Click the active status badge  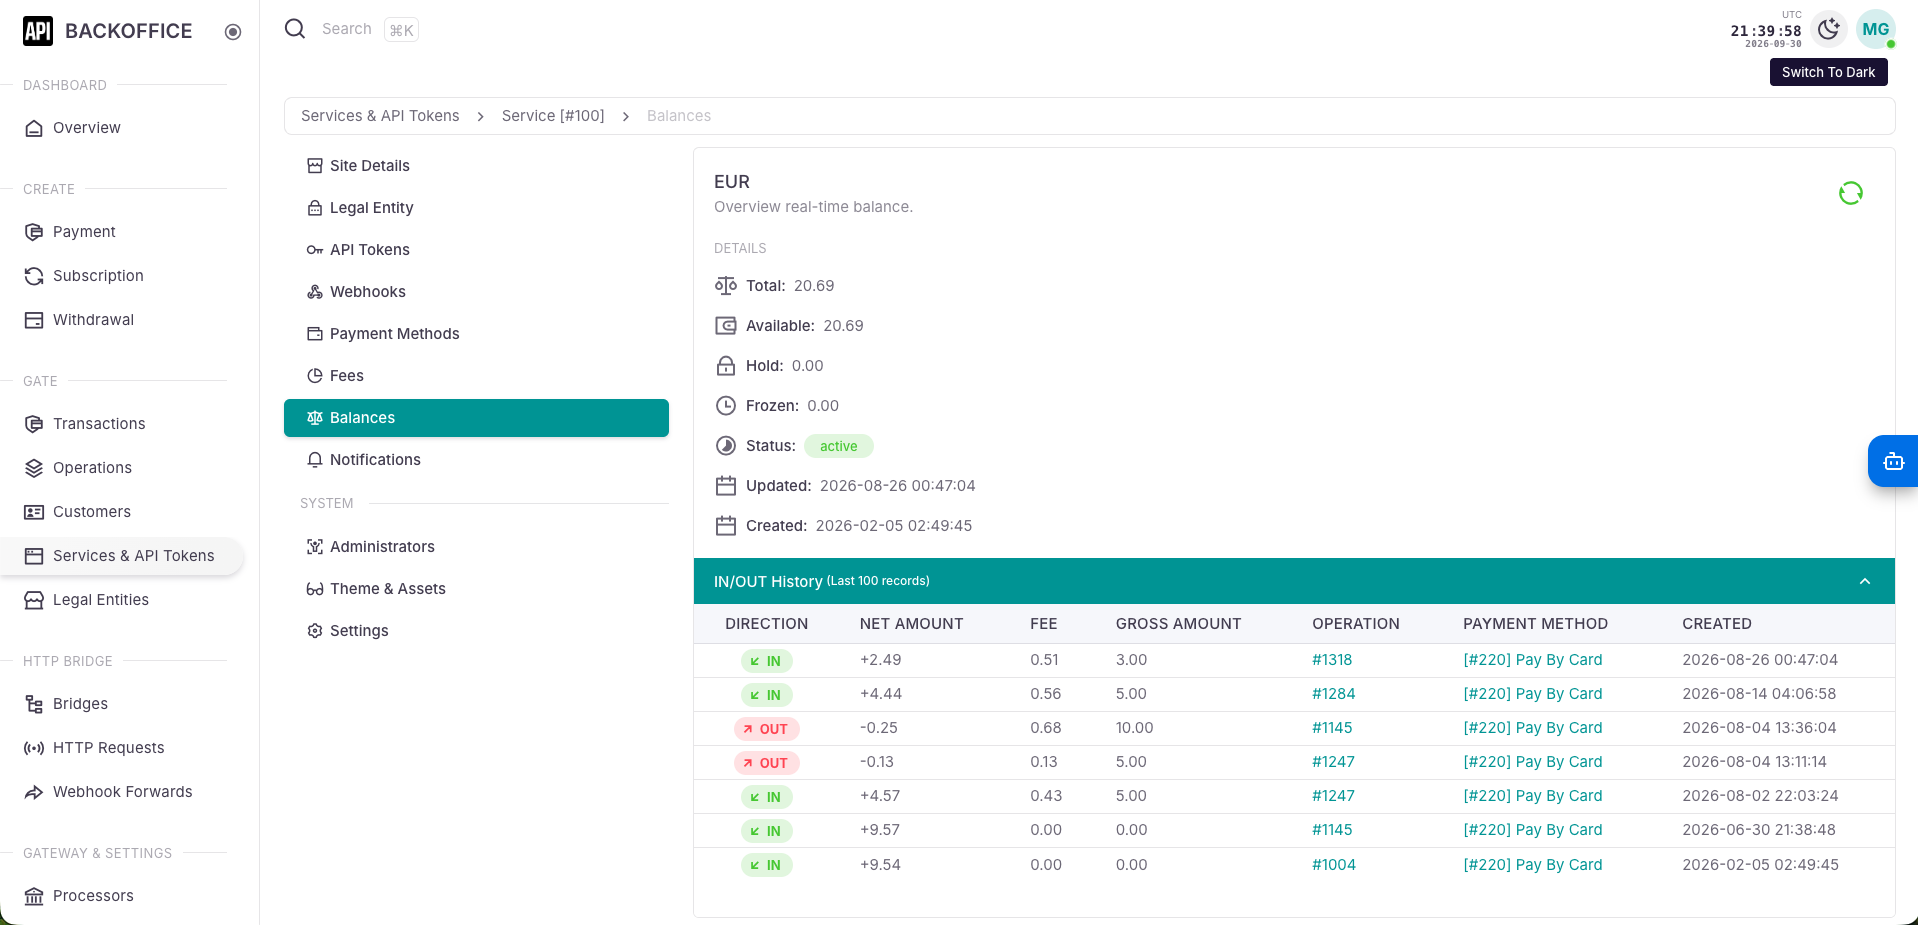point(838,446)
